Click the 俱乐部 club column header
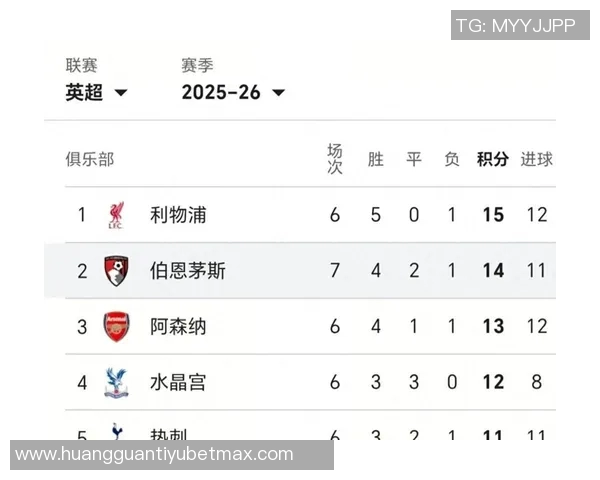Viewport: 600px width, 480px height. click(90, 159)
